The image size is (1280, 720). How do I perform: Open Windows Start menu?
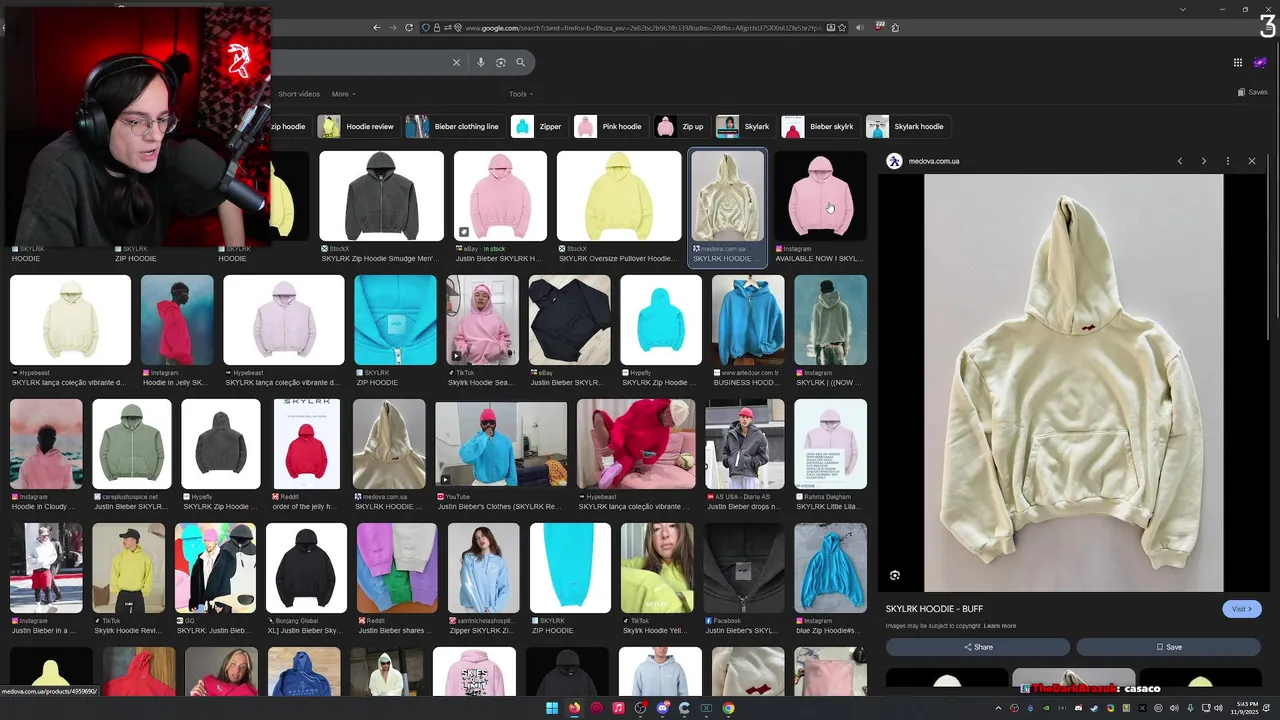[x=552, y=708]
